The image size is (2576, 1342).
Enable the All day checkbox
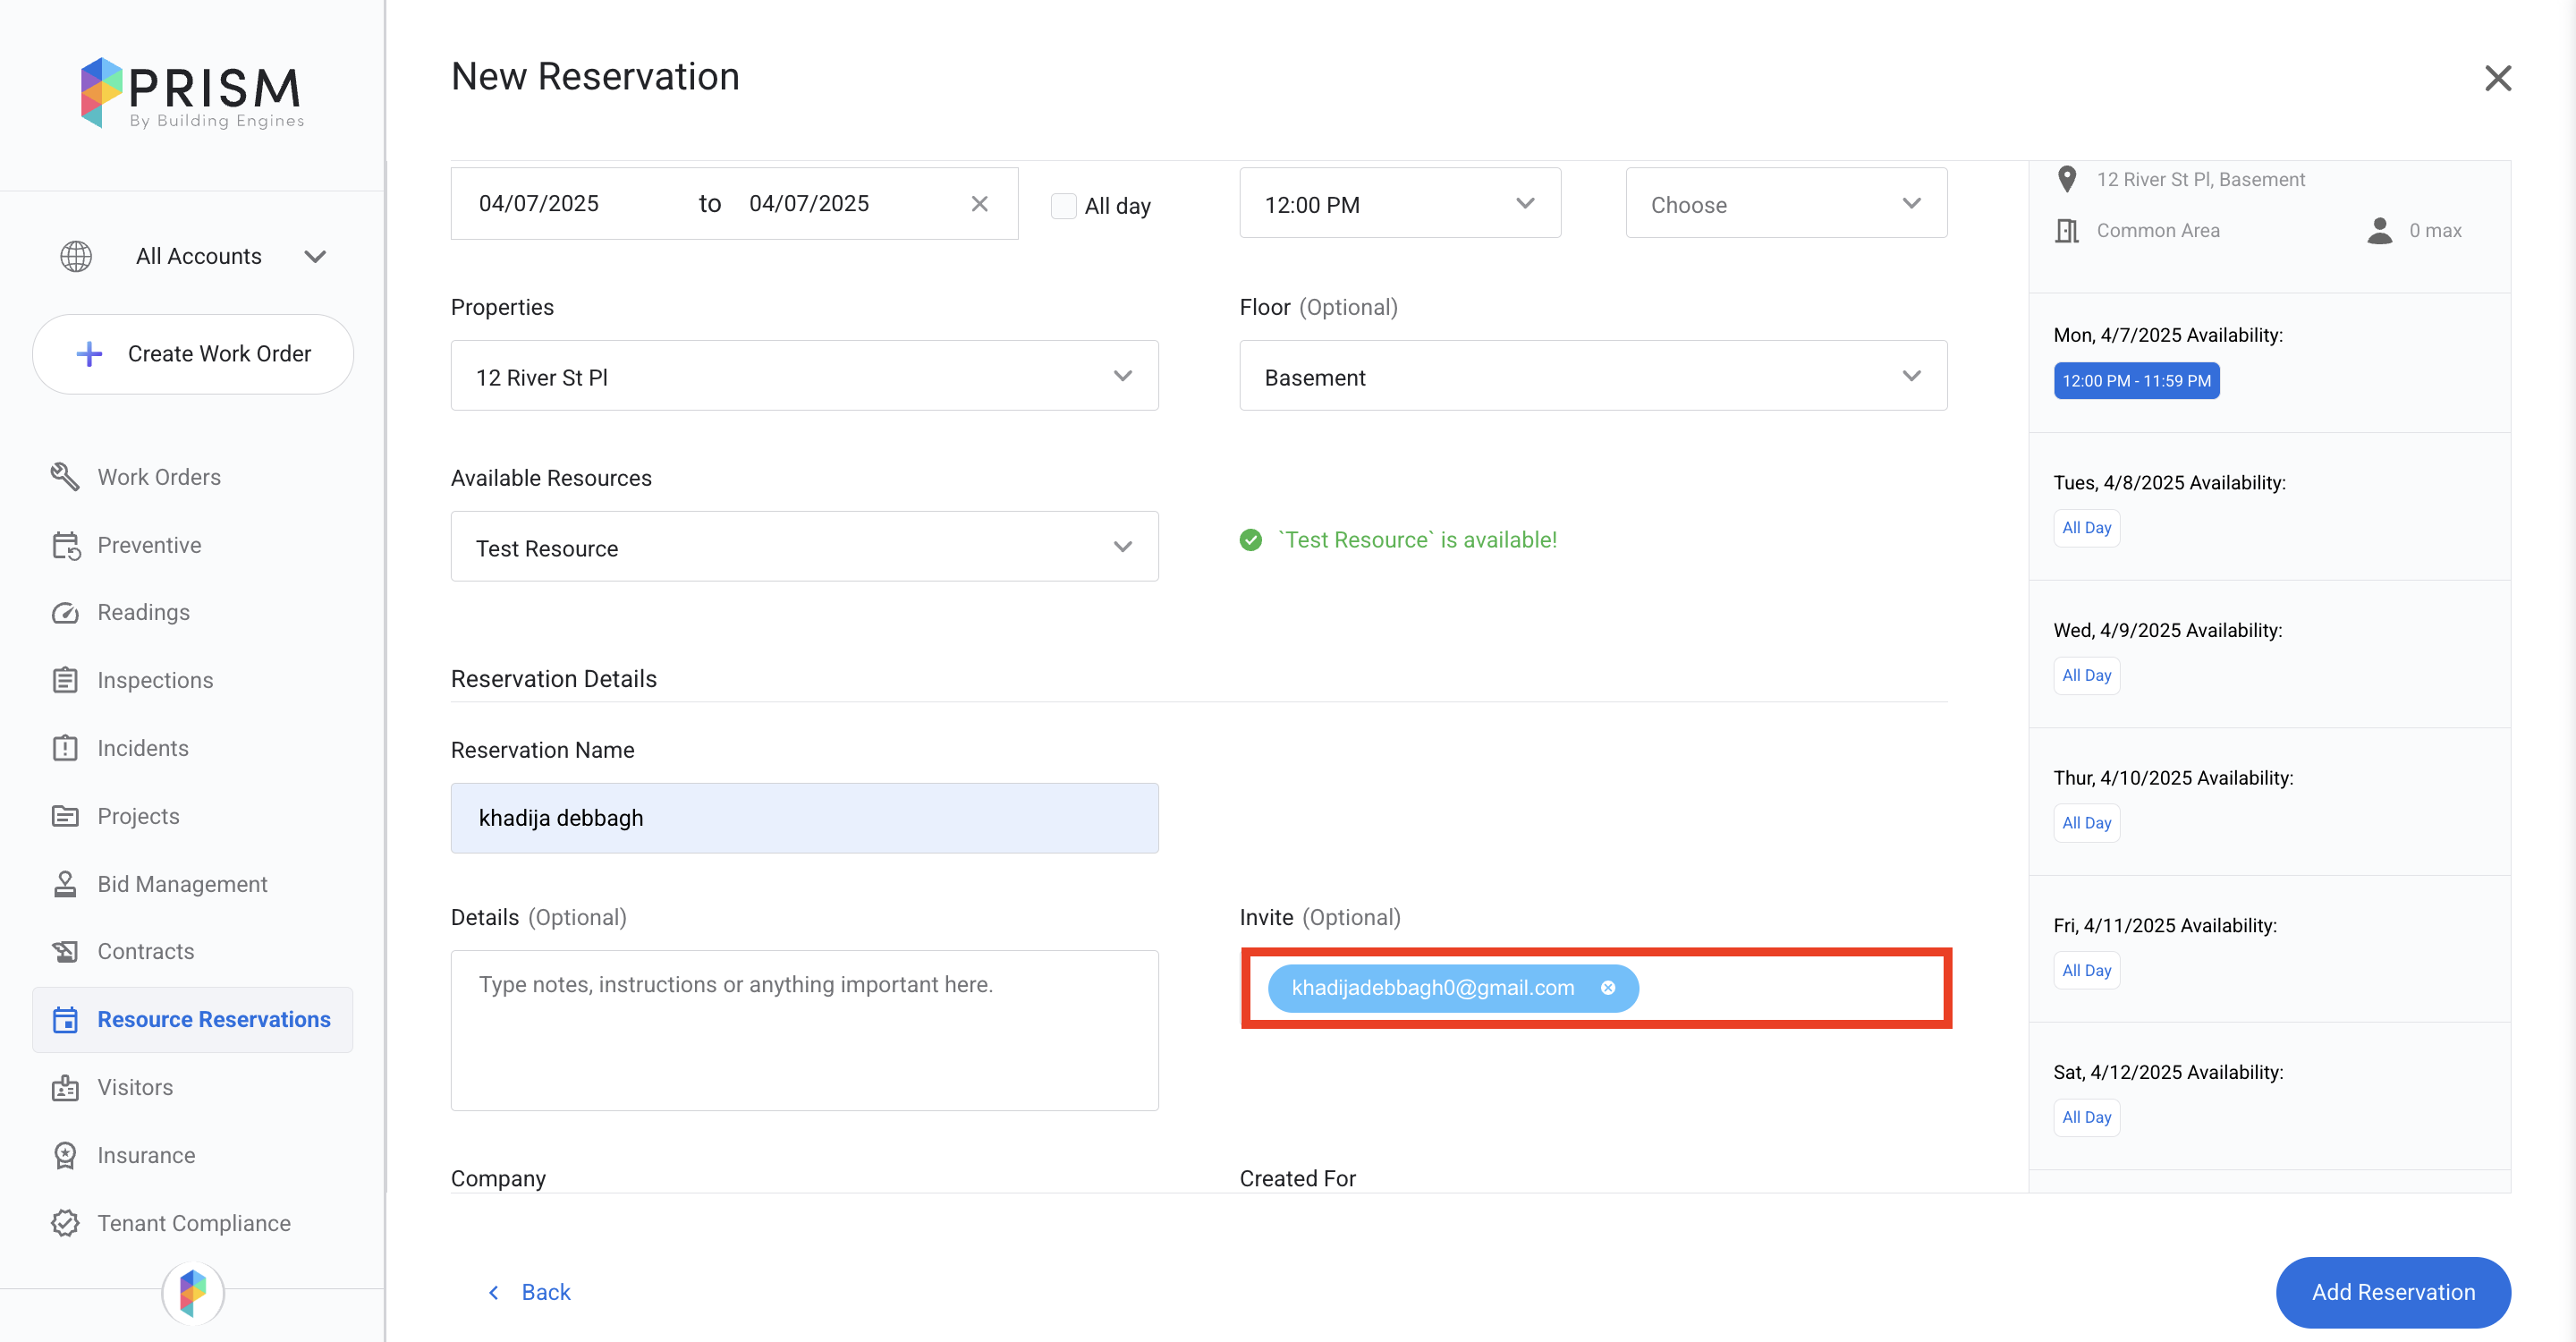pos(1063,206)
